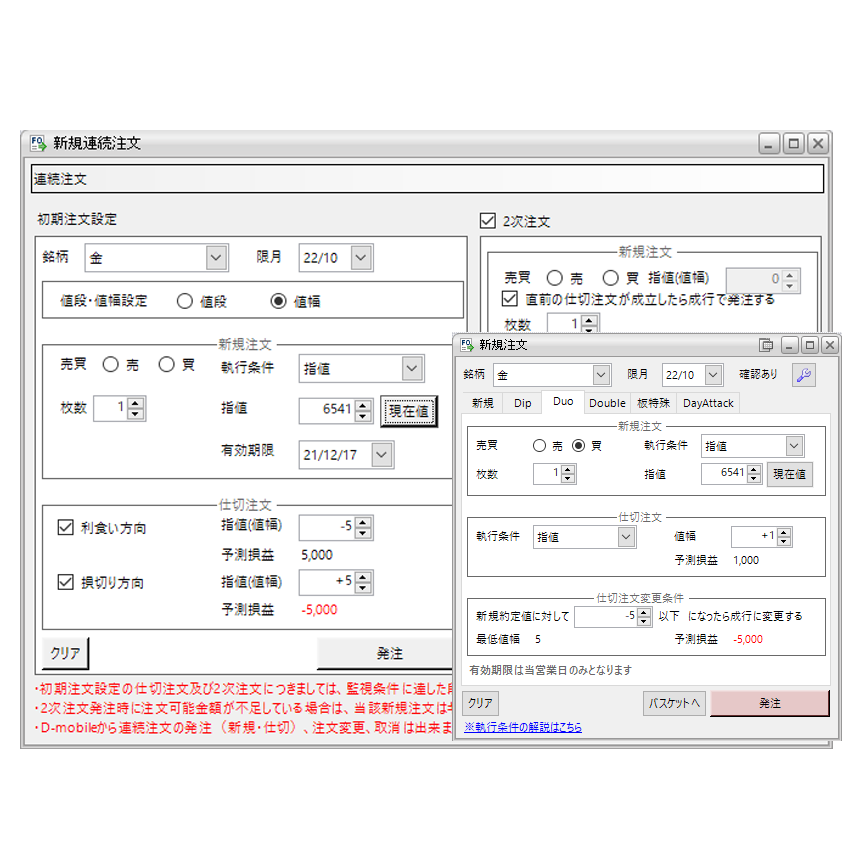Switch to the Double tab

click(x=607, y=403)
